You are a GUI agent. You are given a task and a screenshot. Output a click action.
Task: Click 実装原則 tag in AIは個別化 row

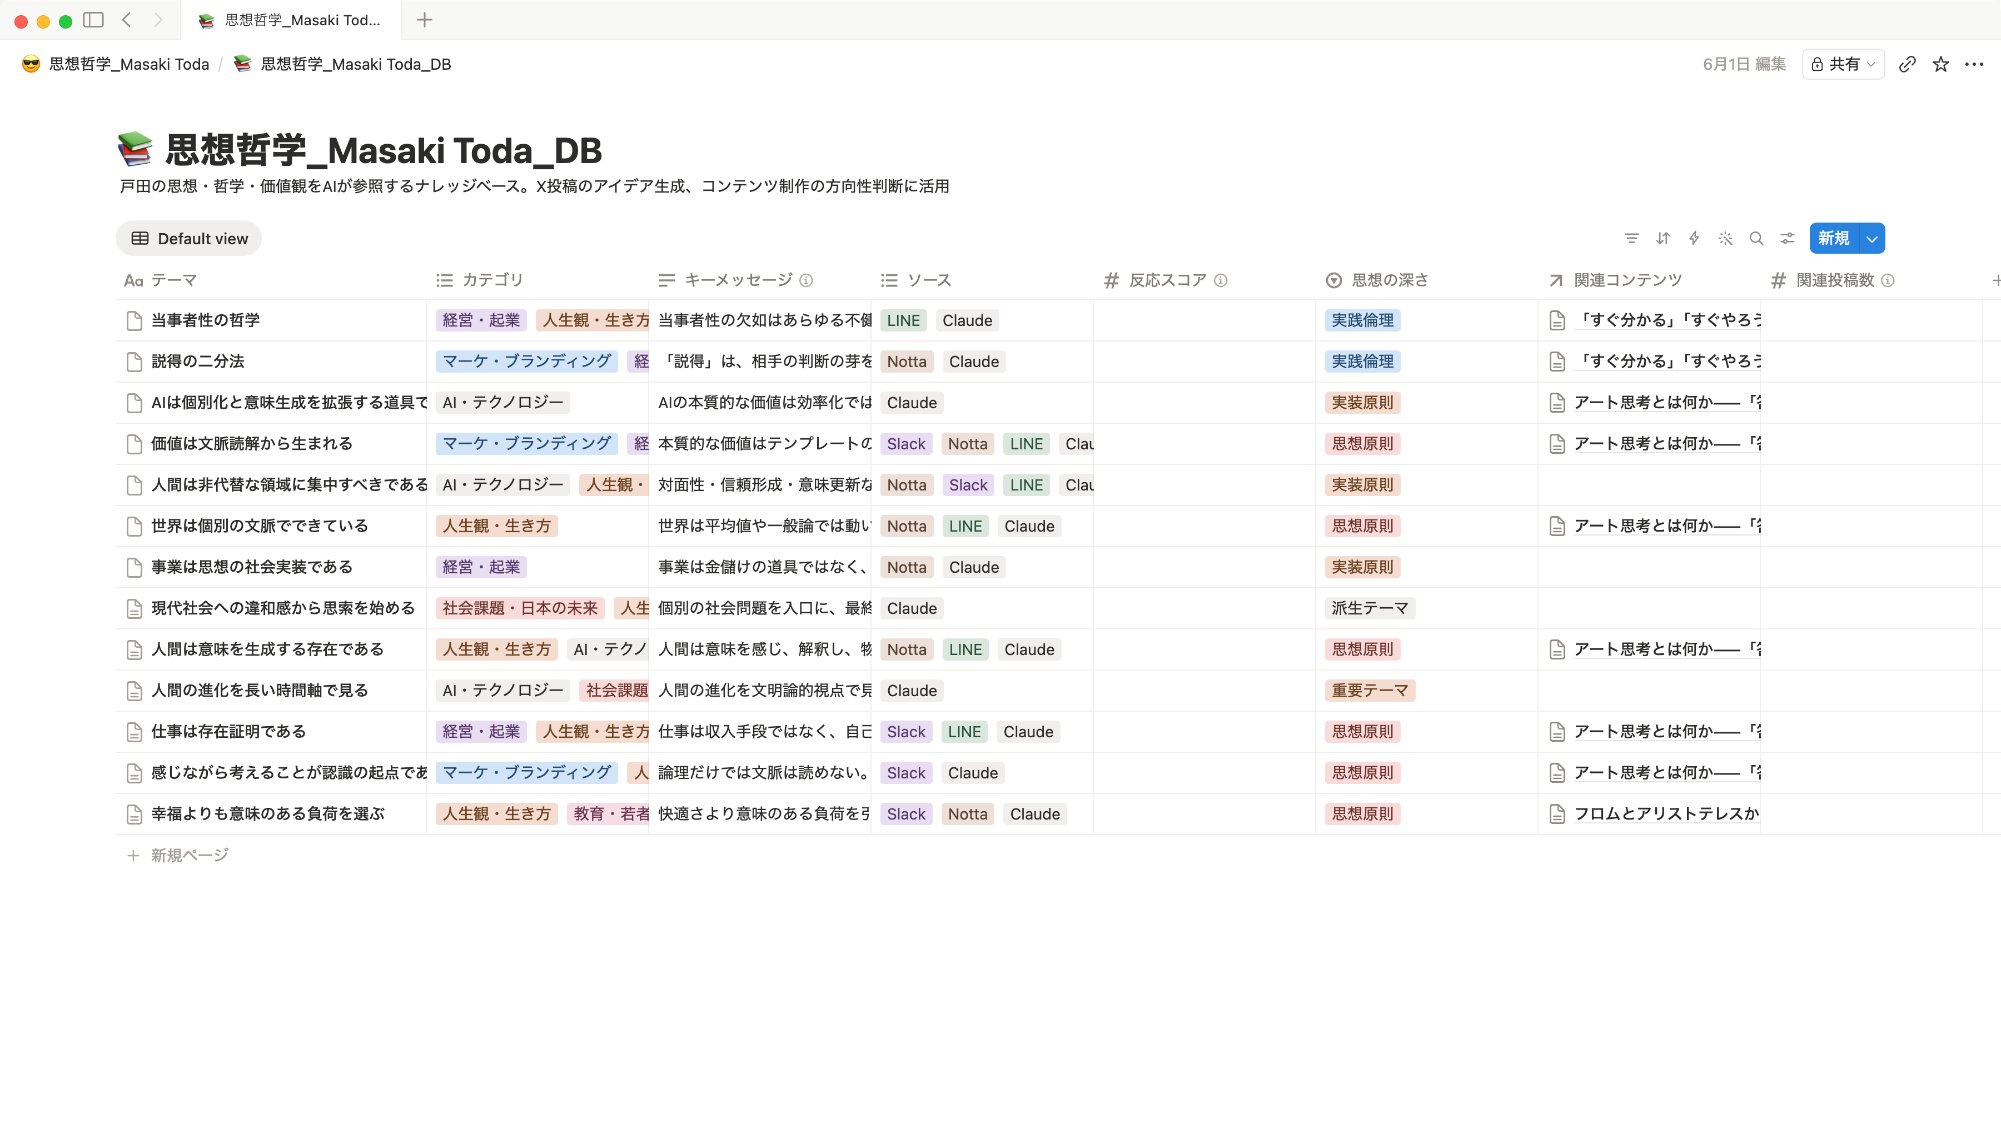point(1362,402)
